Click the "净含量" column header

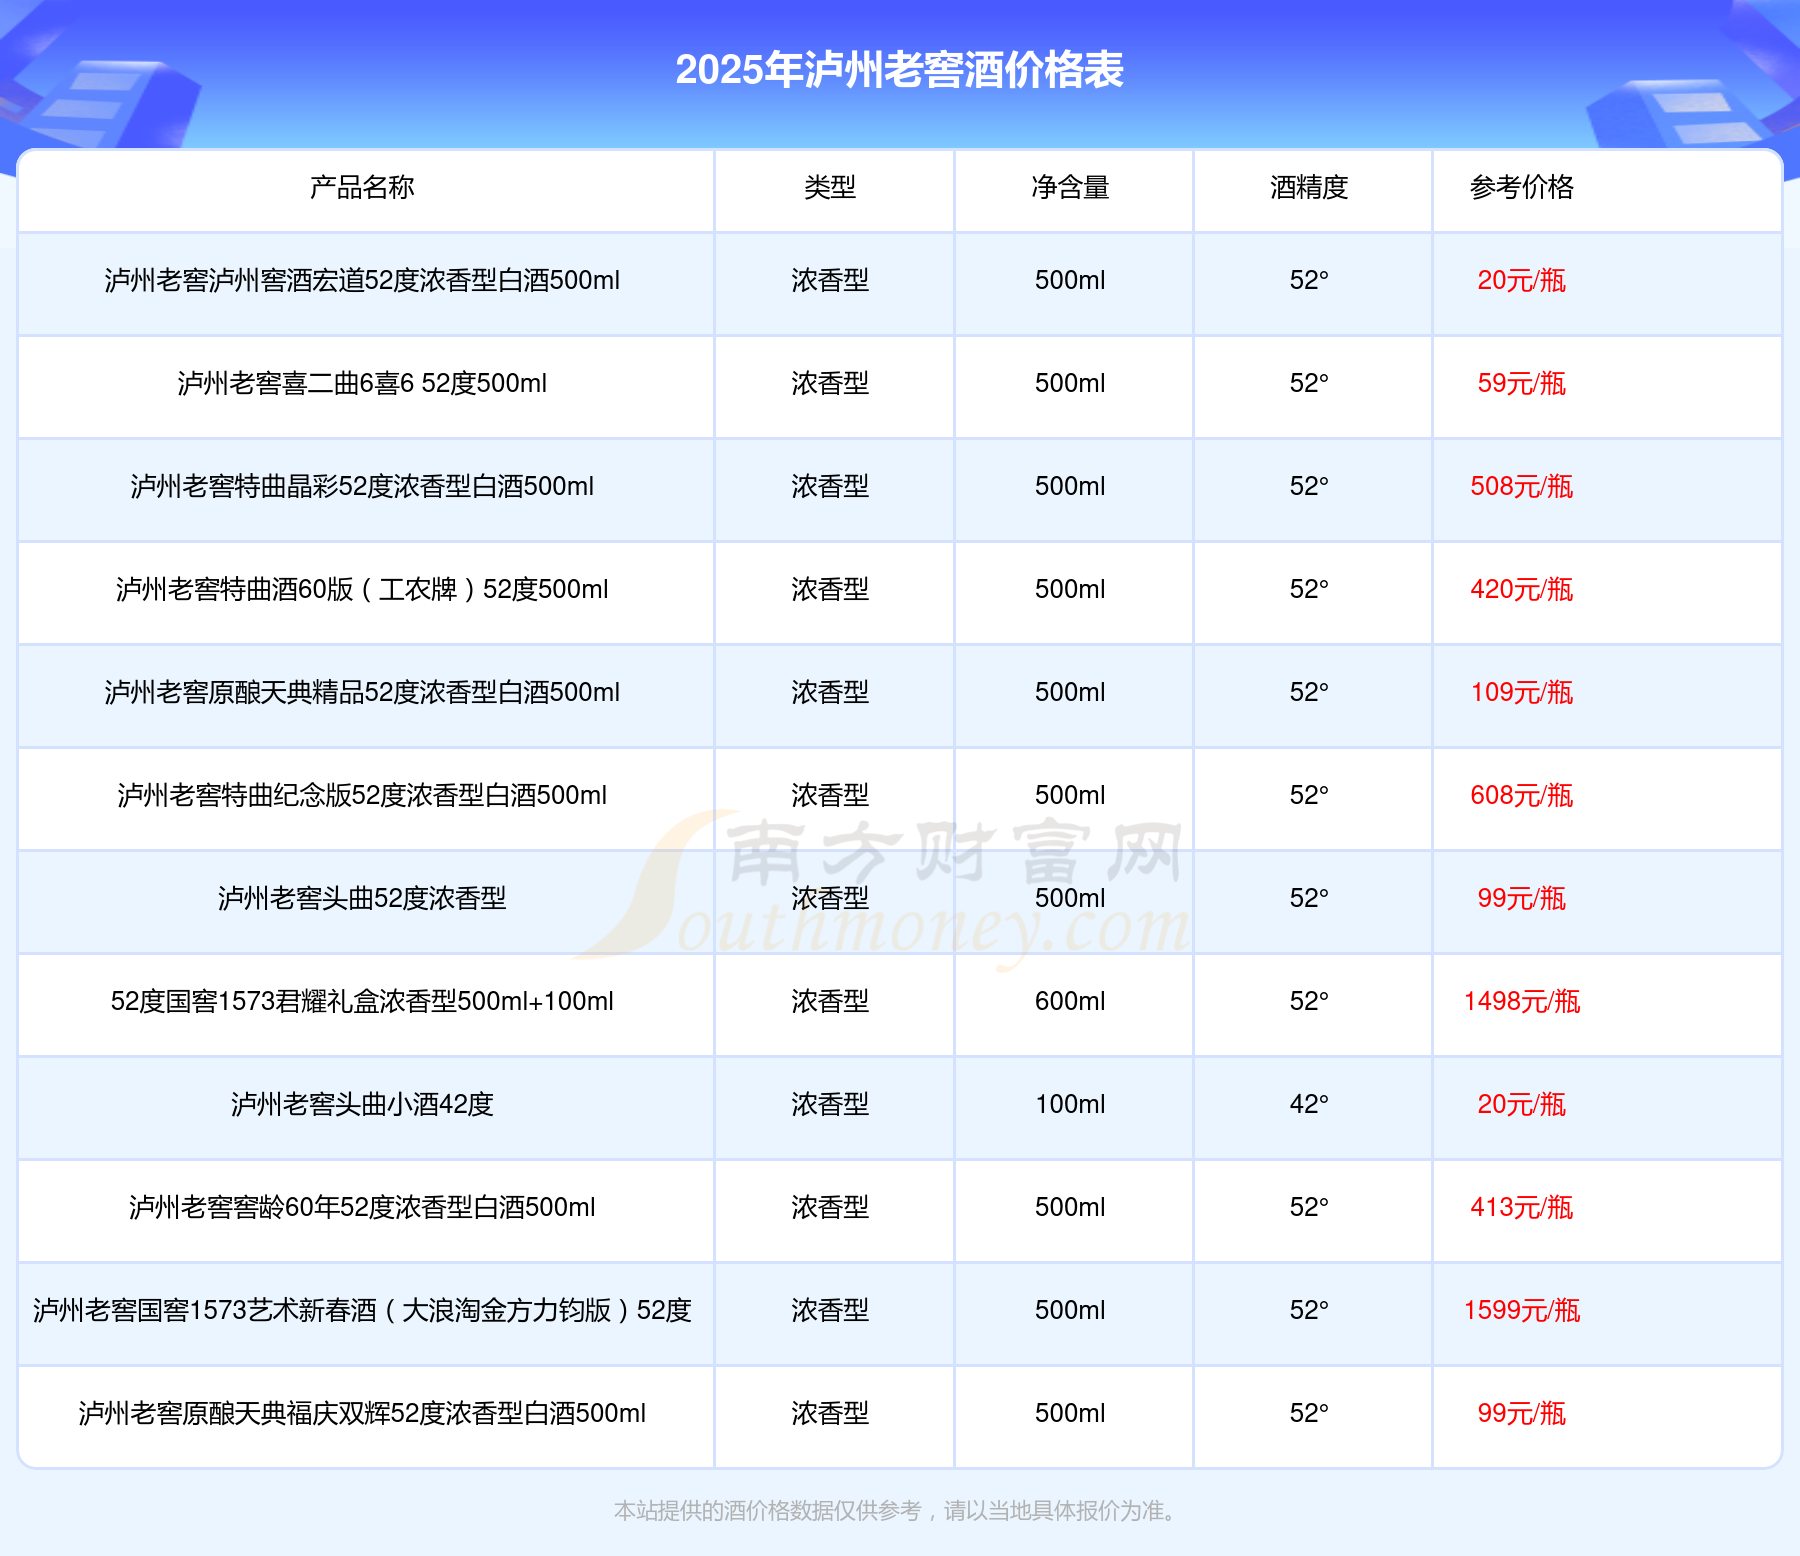1070,187
